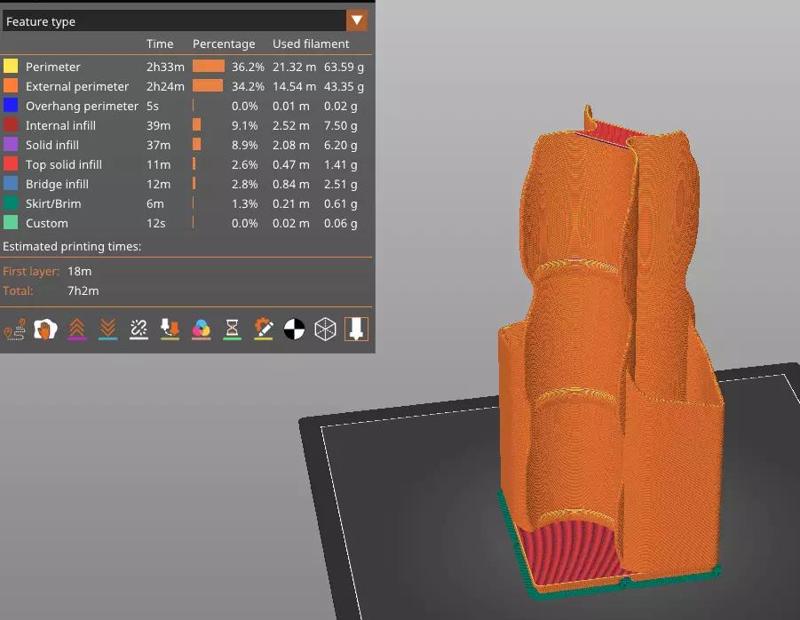Click yellow Perimeter color swatch
Viewport: 800px width, 620px height.
11,66
